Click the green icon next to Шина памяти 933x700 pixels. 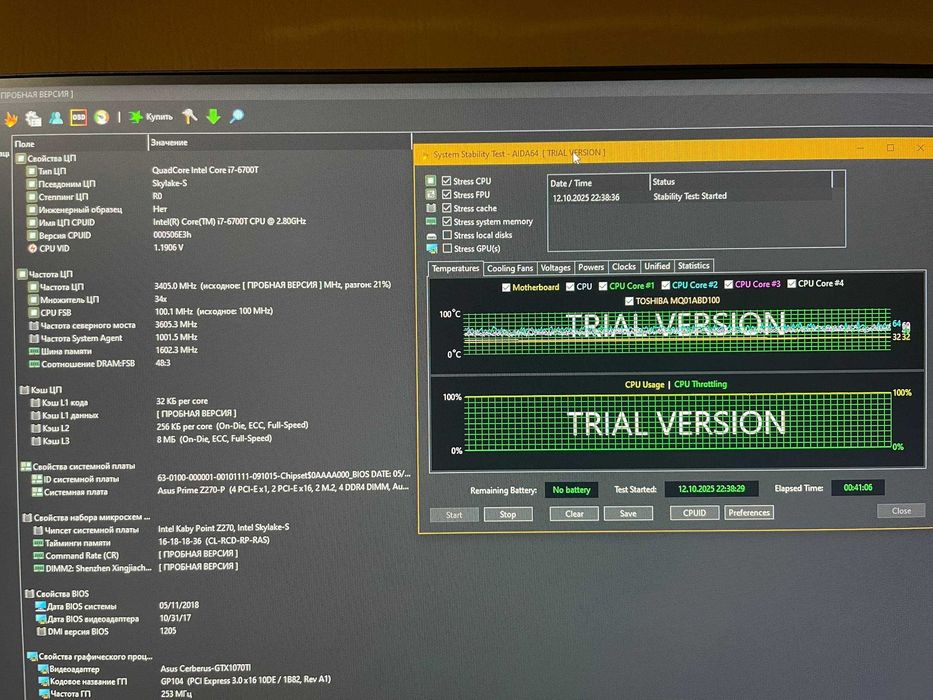point(35,351)
